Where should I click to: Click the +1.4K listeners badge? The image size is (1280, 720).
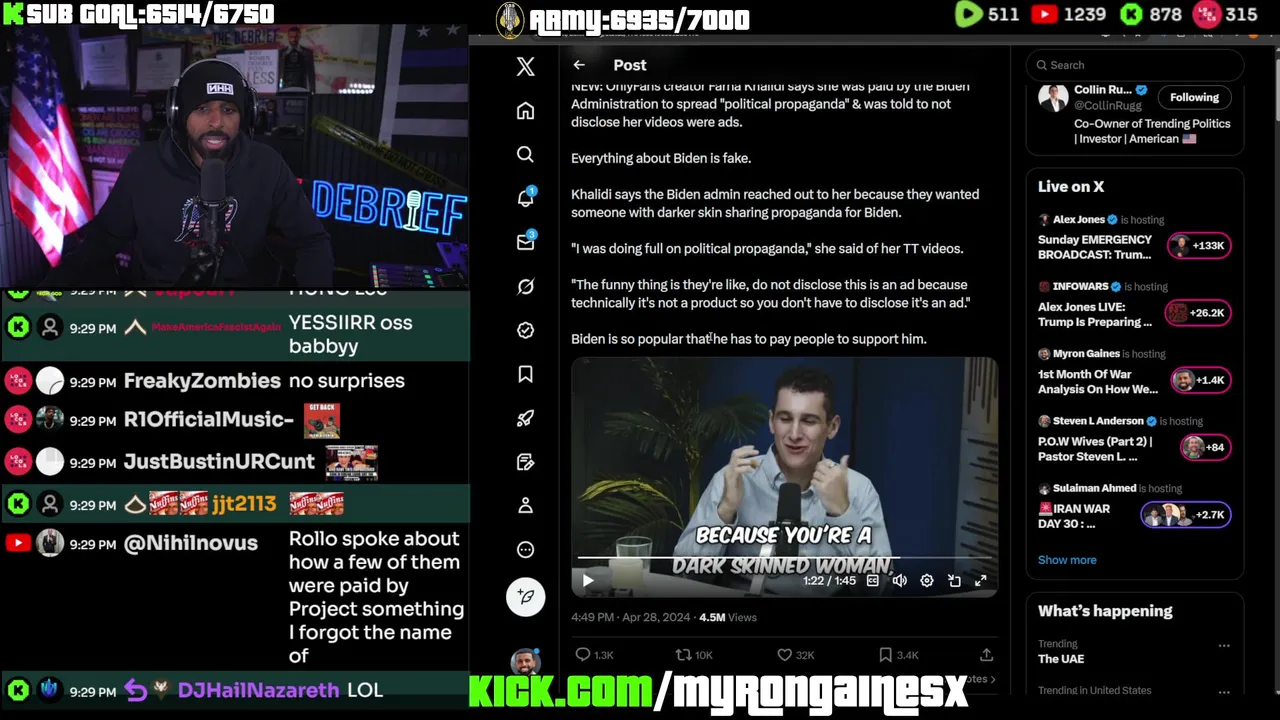coord(1199,380)
